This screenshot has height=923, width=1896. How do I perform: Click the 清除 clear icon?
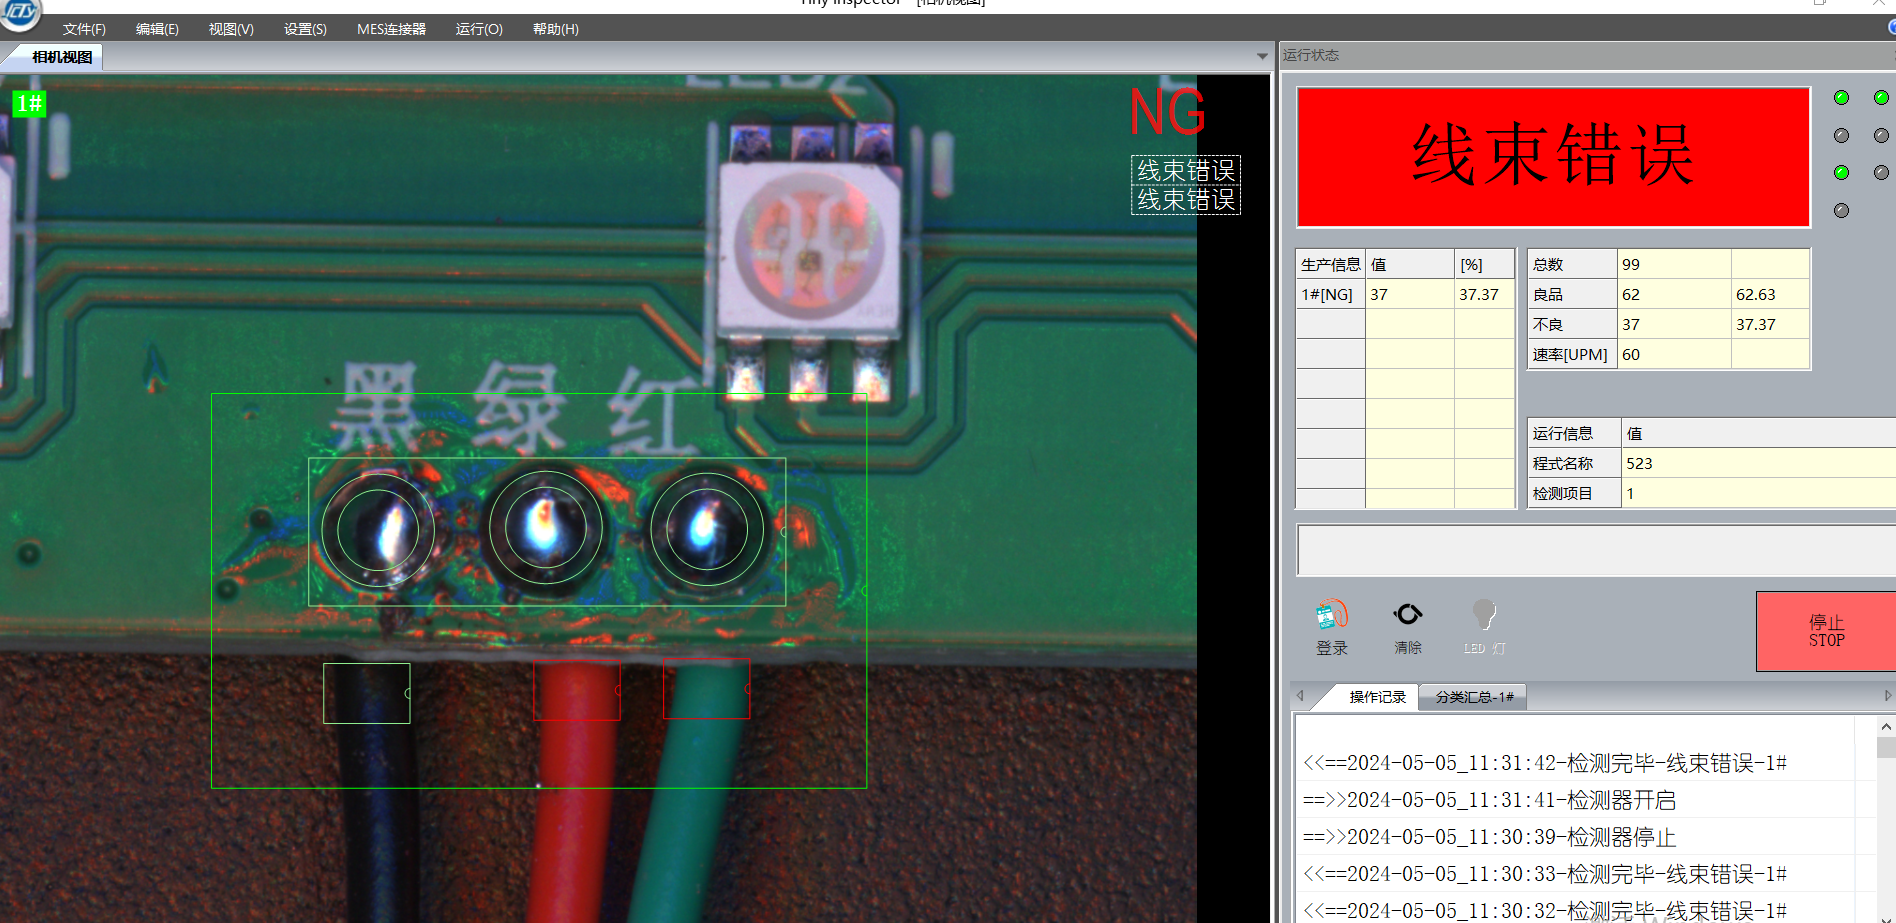pos(1407,615)
